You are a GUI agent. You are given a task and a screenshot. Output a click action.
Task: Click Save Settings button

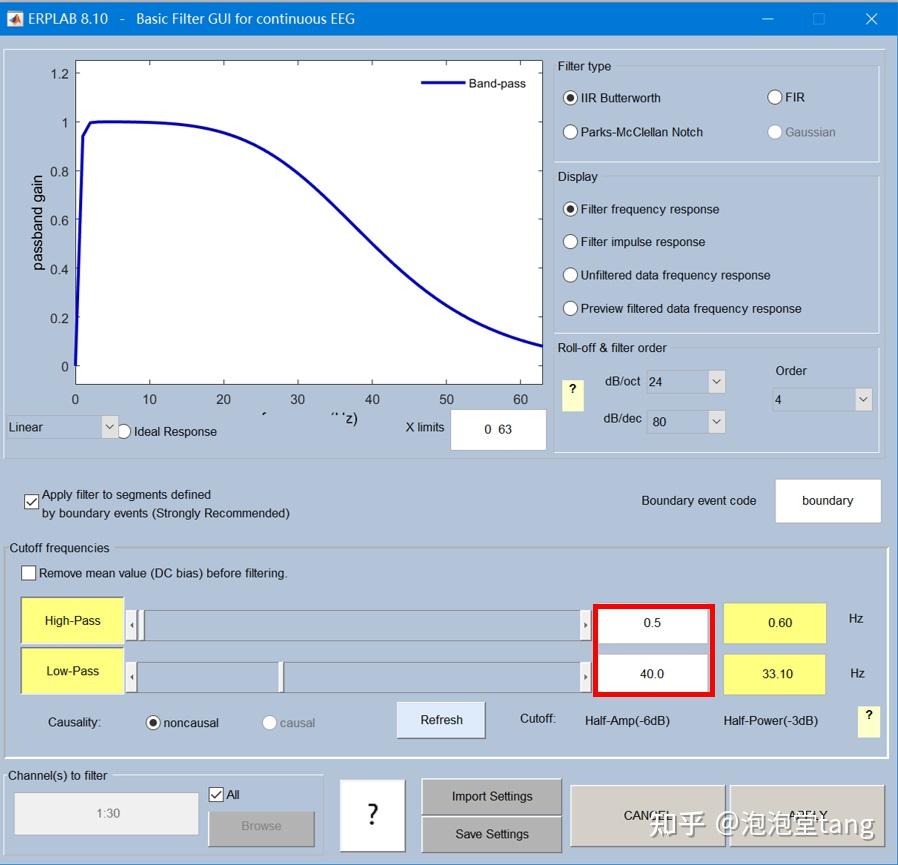click(x=492, y=834)
